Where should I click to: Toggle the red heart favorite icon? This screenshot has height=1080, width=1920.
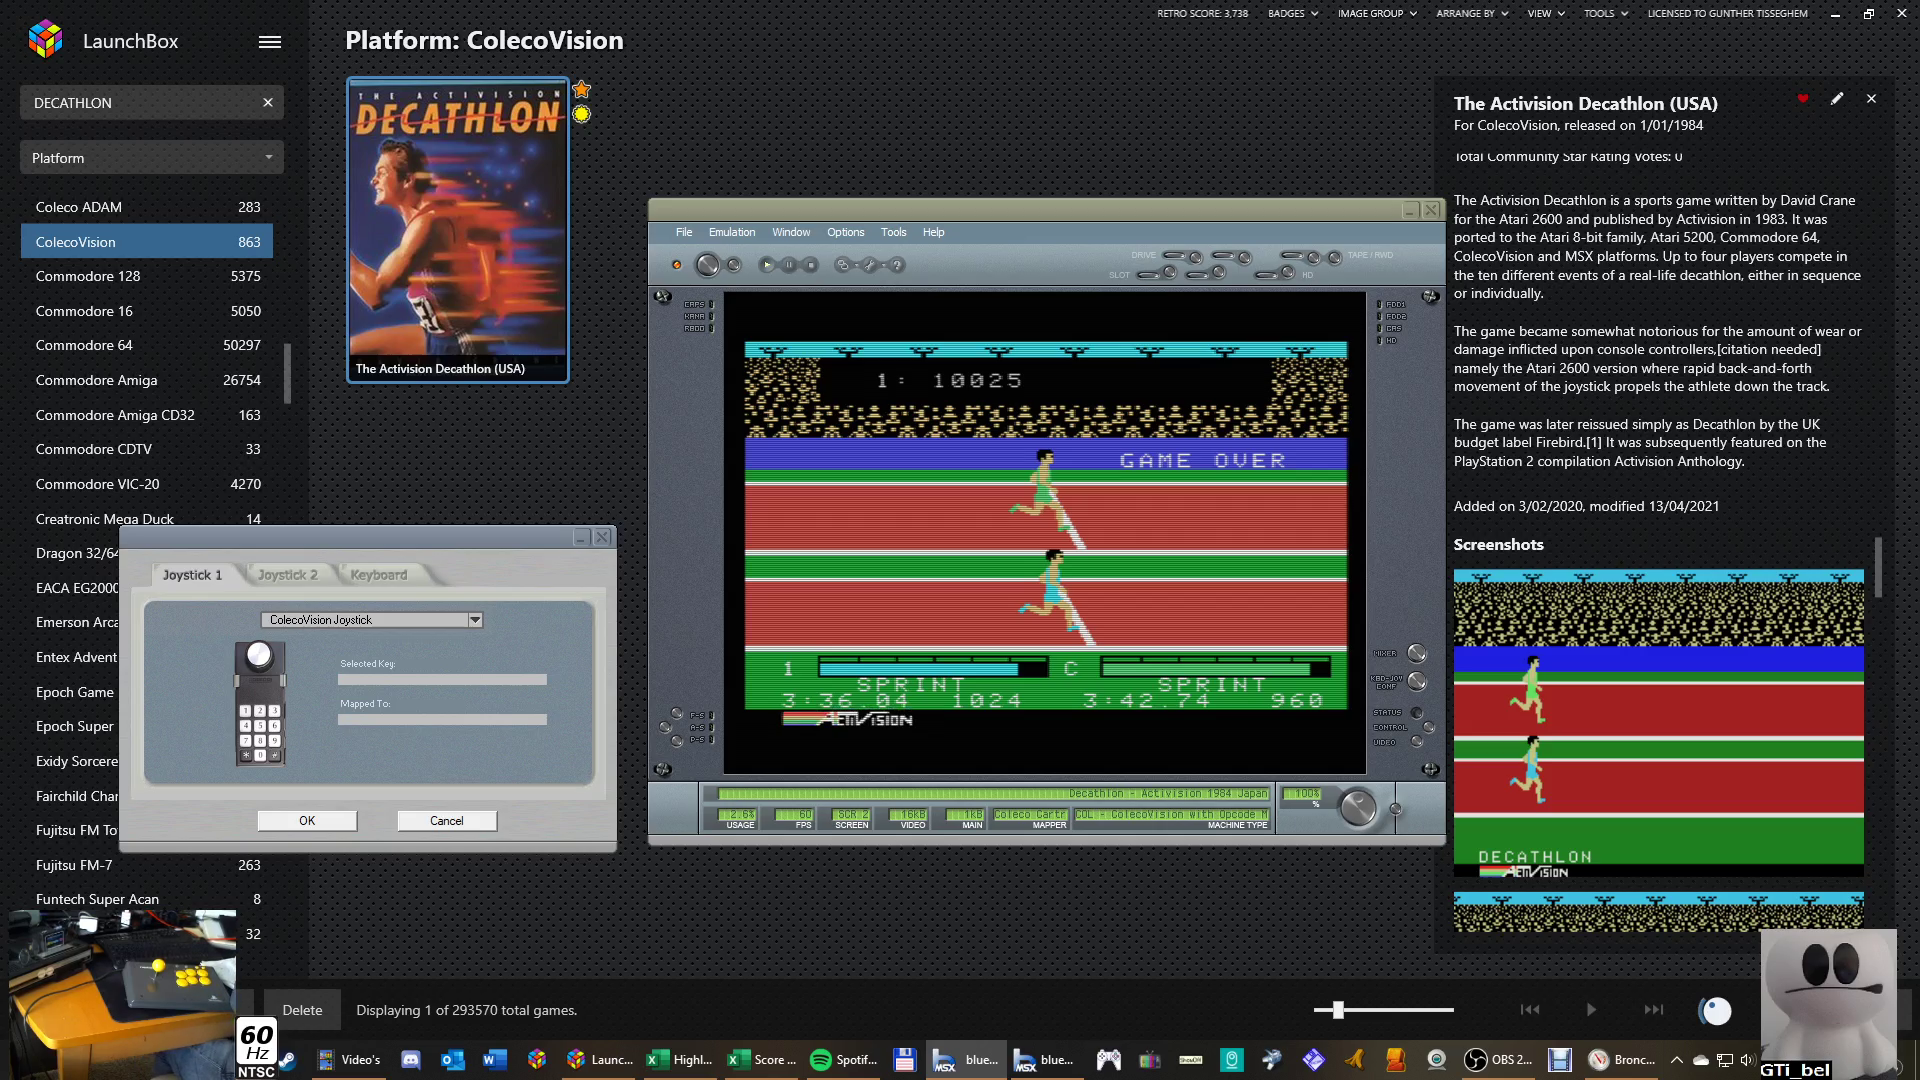click(1803, 99)
